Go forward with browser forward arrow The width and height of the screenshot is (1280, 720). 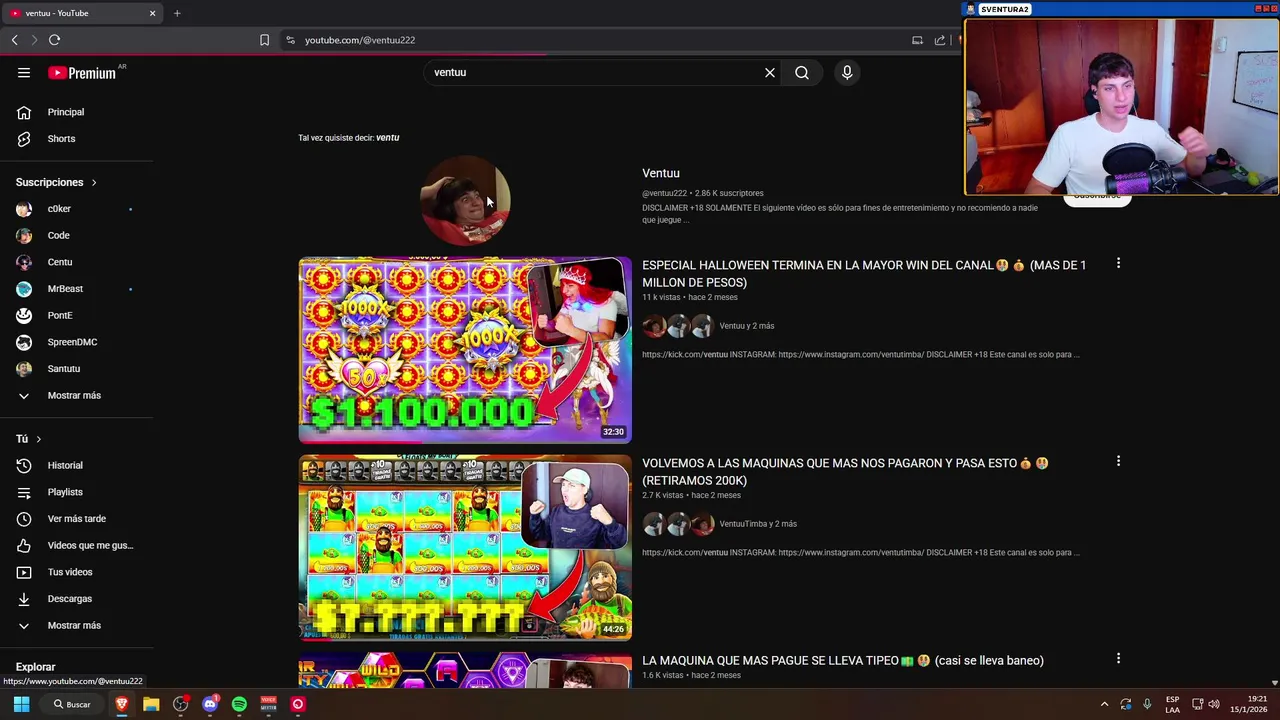tap(34, 40)
